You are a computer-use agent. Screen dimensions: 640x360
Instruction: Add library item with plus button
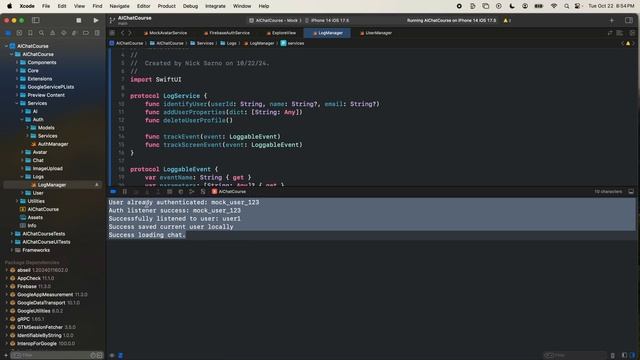pos(611,20)
